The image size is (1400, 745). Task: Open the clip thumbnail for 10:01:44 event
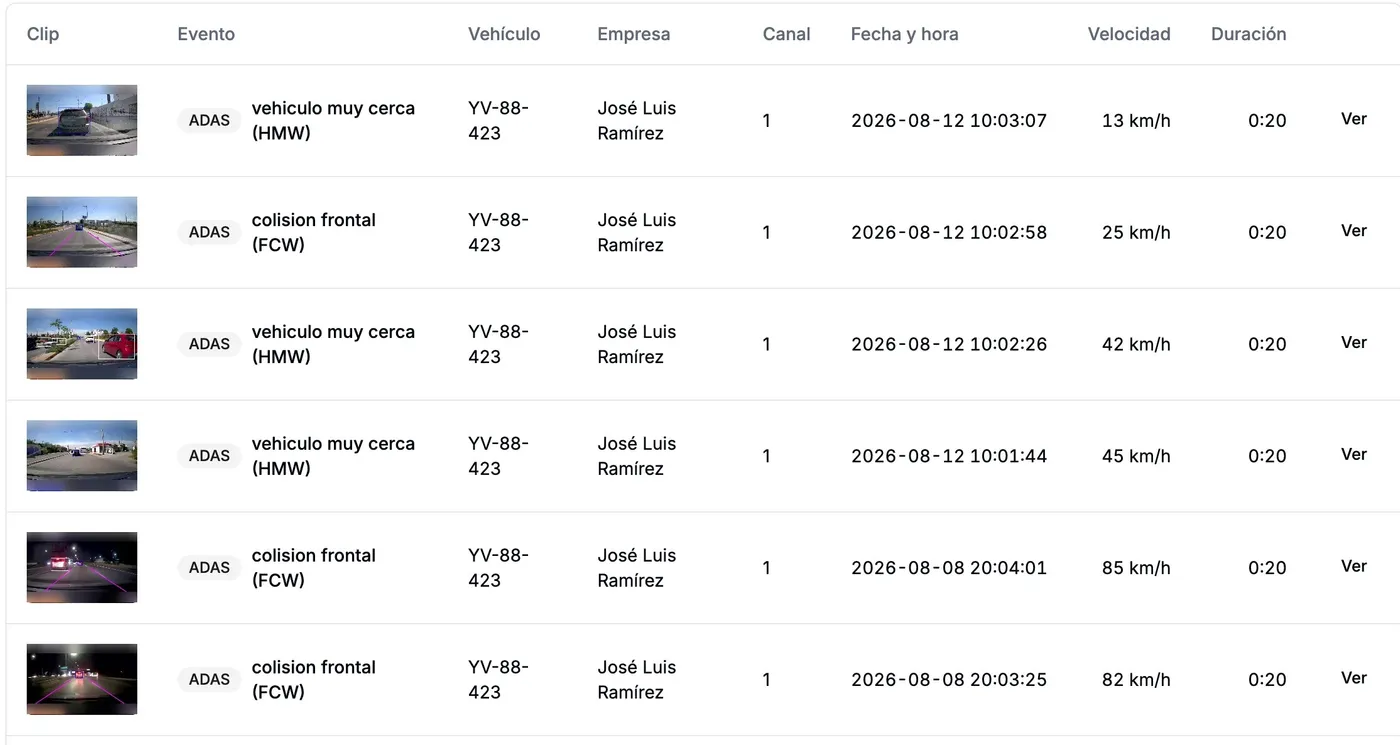click(x=82, y=456)
